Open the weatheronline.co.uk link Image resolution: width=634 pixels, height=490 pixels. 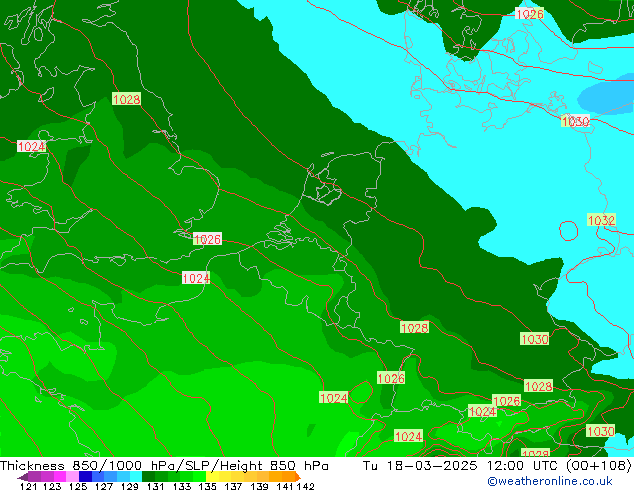550,481
